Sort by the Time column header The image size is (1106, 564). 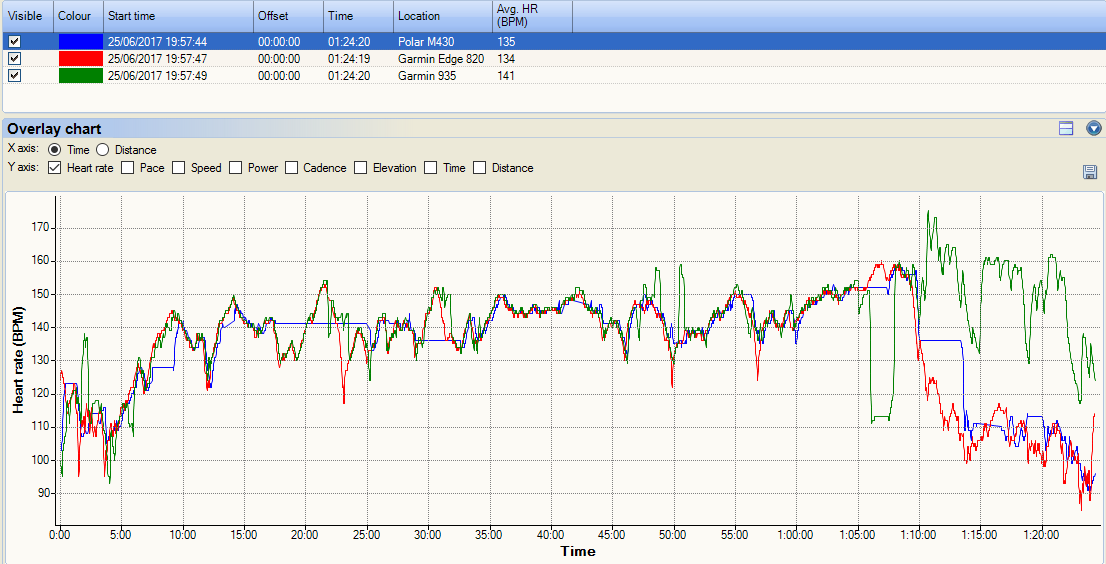[x=358, y=16]
